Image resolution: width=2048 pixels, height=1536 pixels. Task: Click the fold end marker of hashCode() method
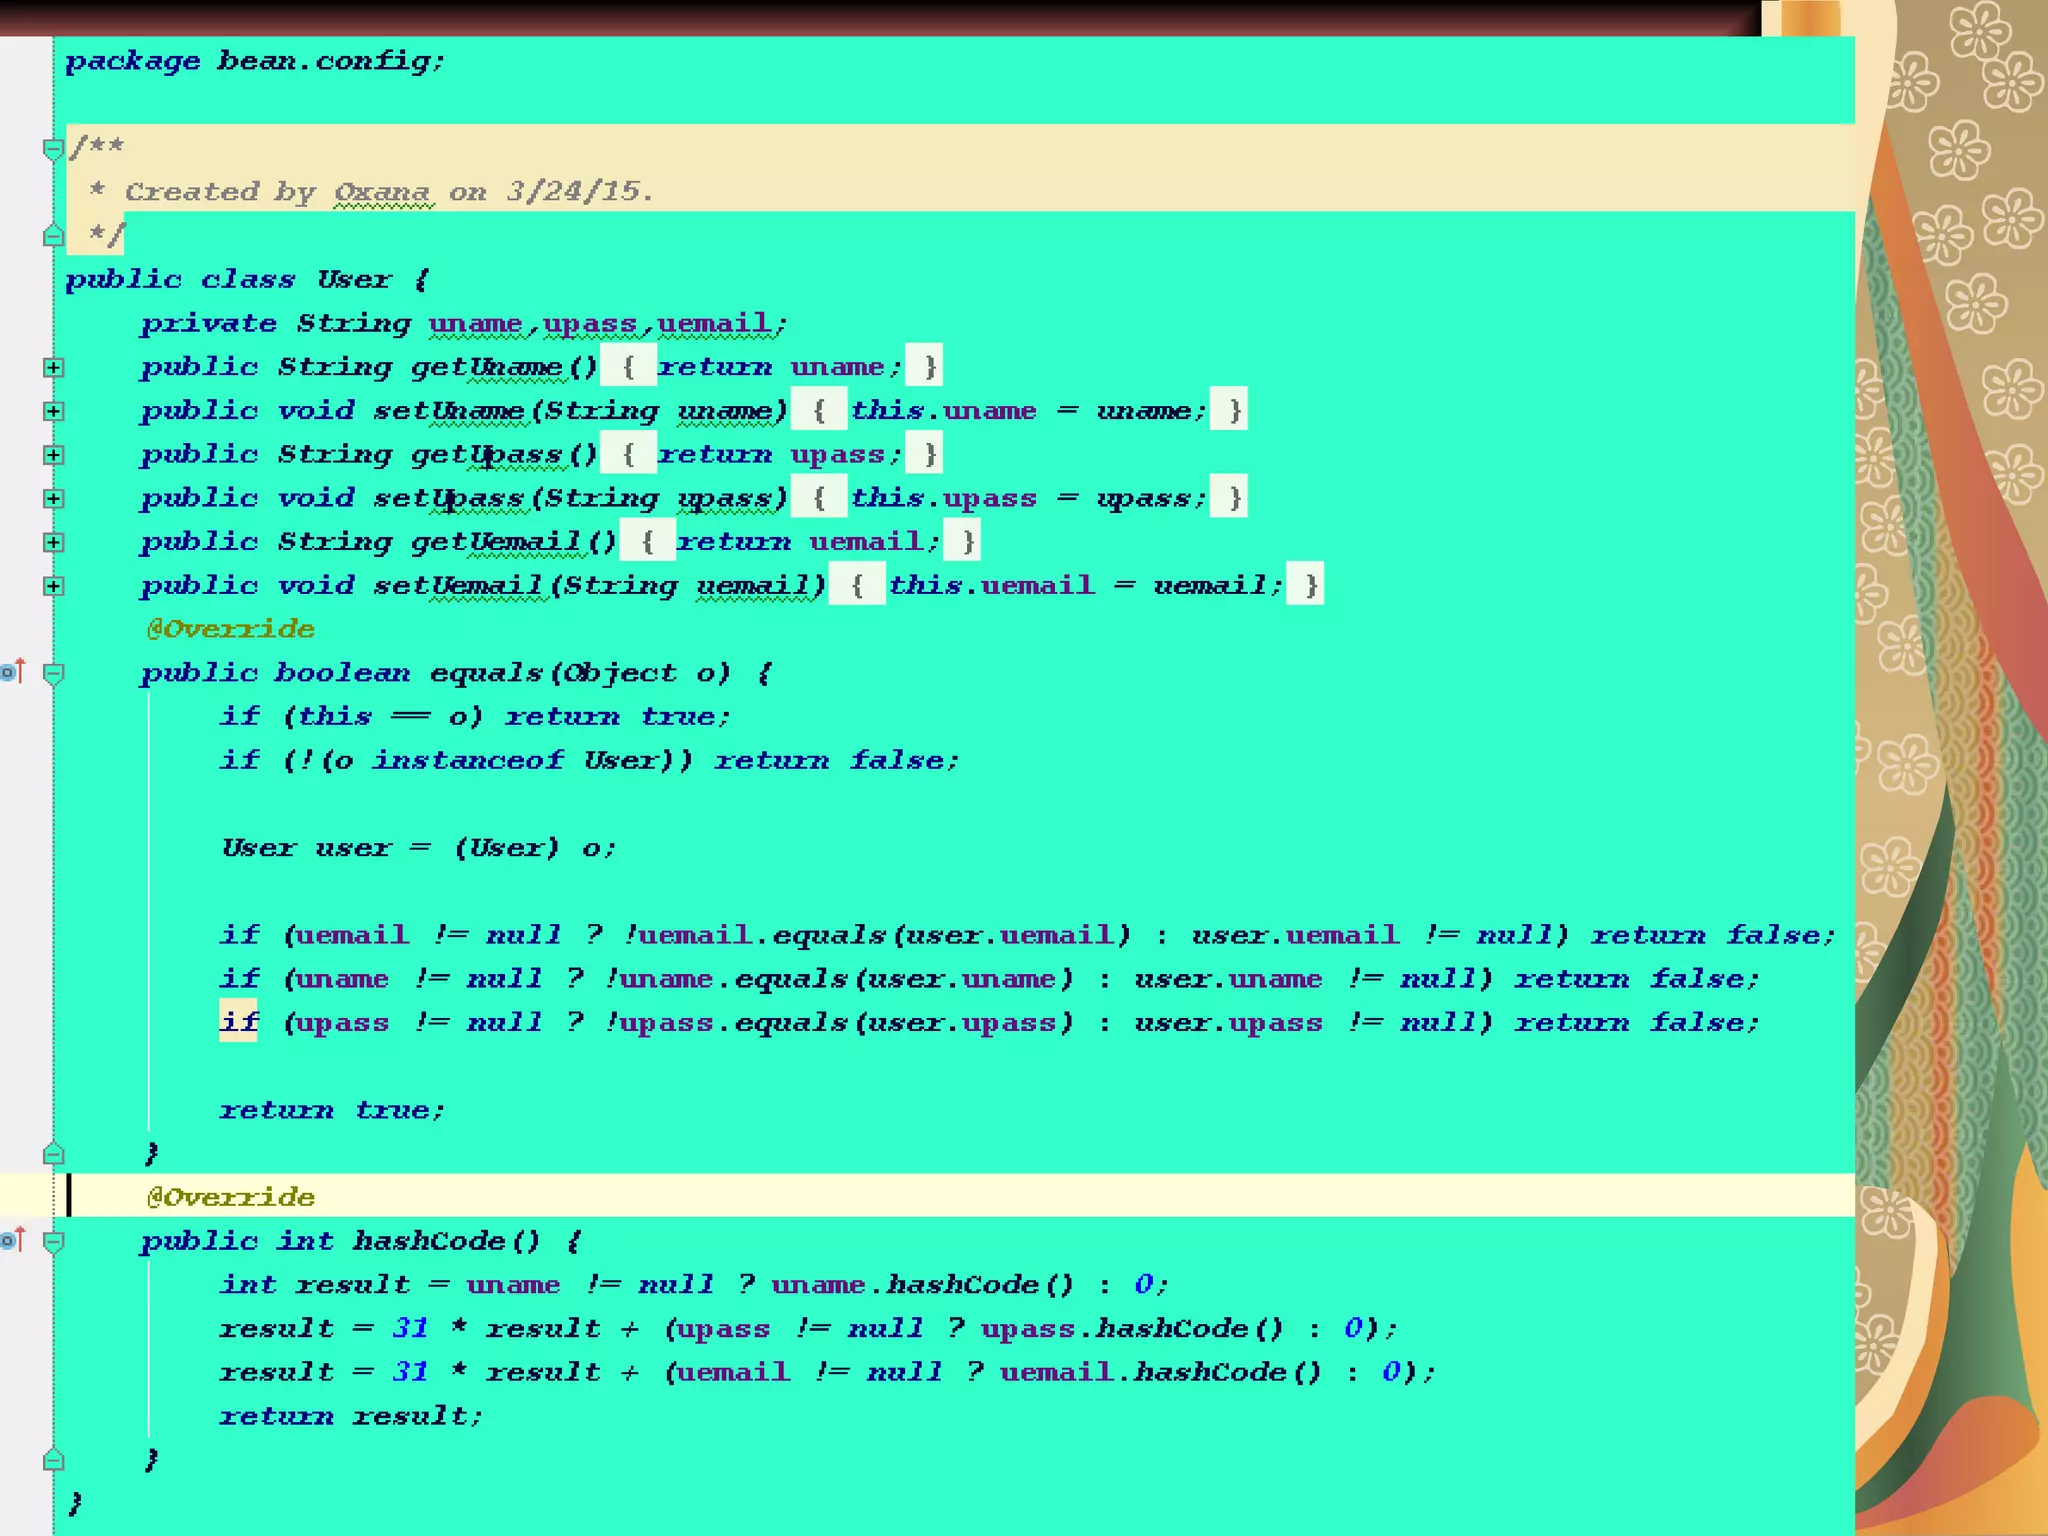point(54,1461)
